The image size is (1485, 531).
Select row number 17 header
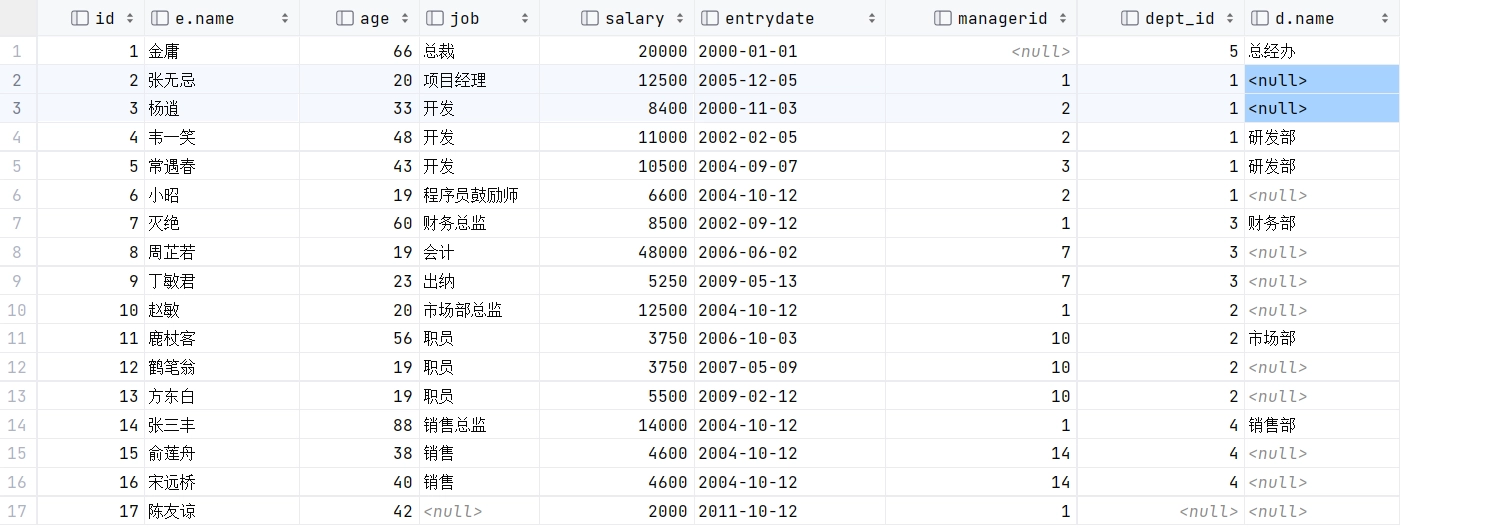click(x=17, y=511)
